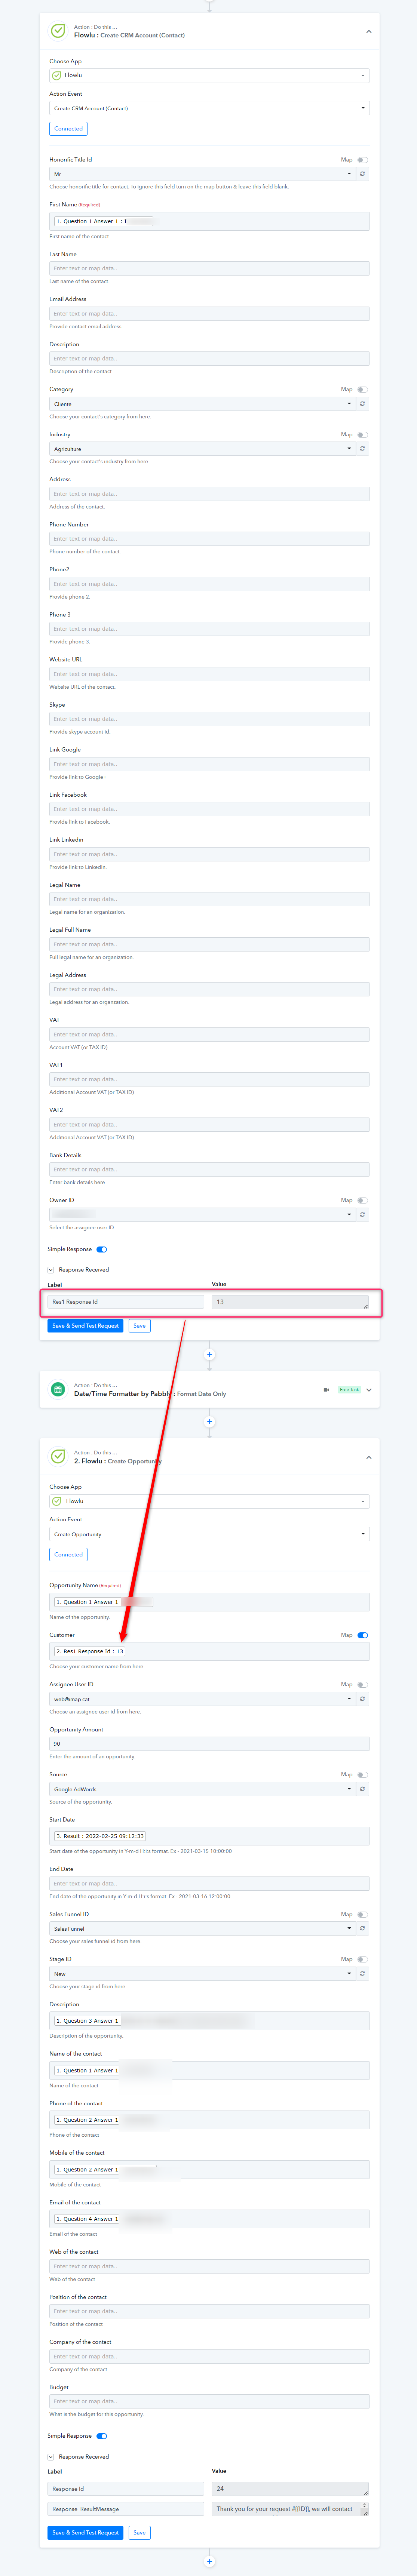Toggle Map for Owner ID
This screenshot has height=2576, width=417.
[362, 1201]
